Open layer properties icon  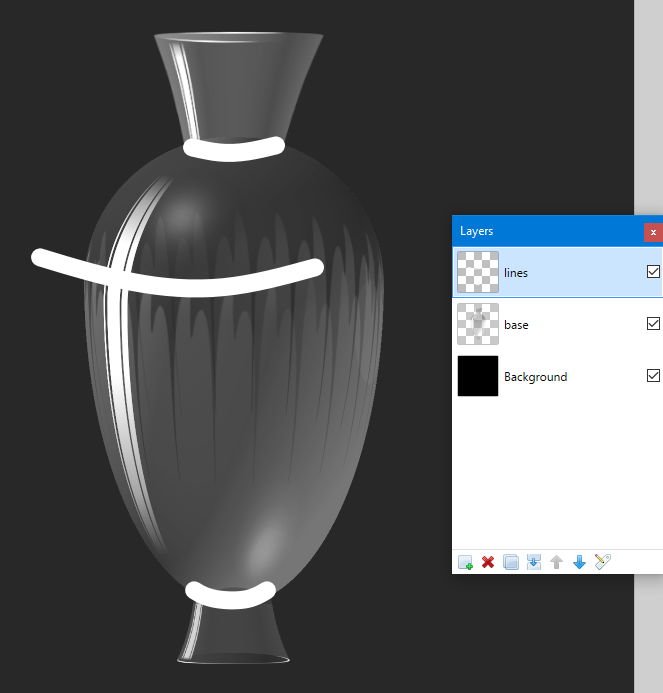click(x=602, y=562)
